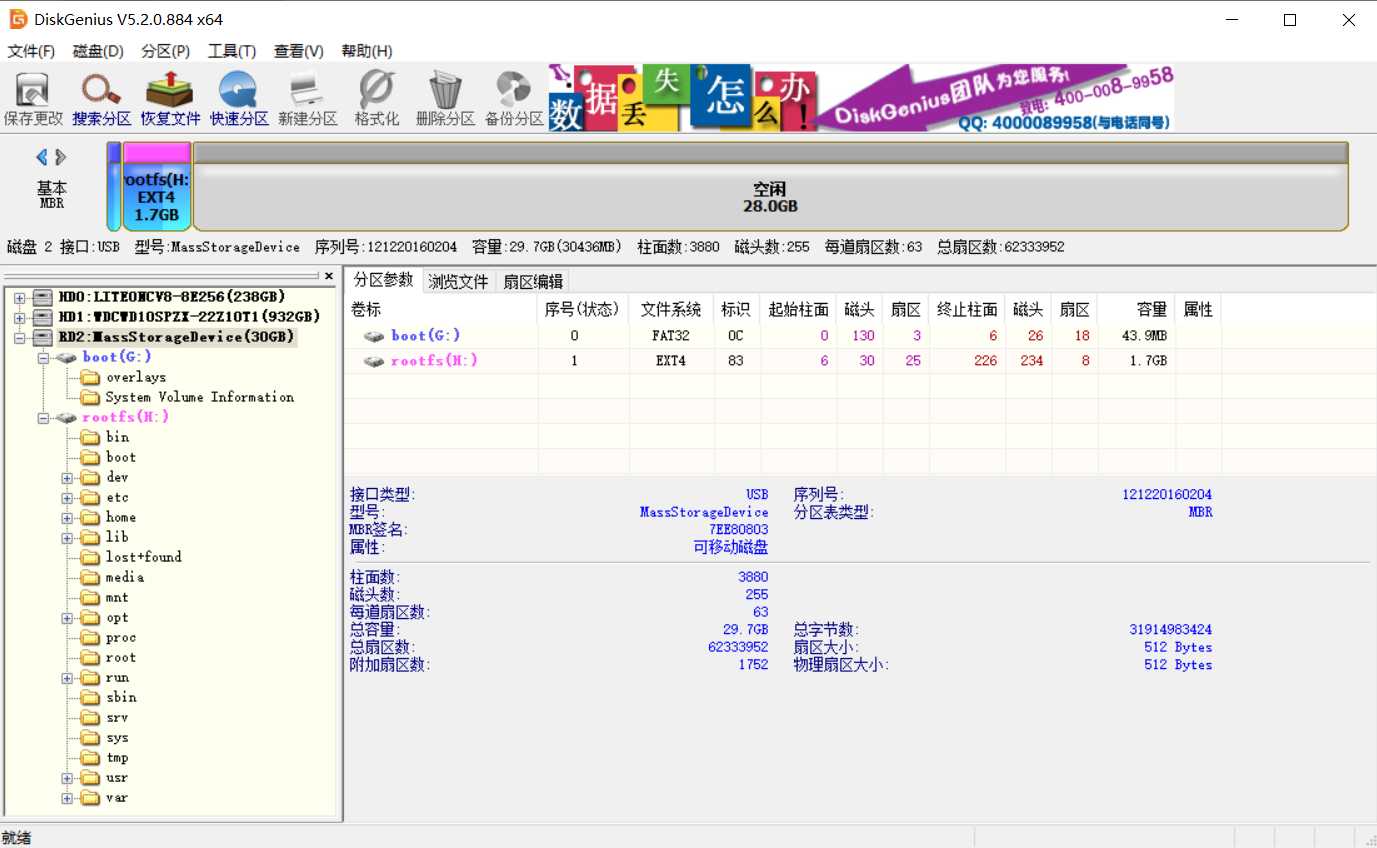Screen dimensions: 1377x848
Task: Open the Recover Files (恢复文件) tool
Action: (x=170, y=99)
